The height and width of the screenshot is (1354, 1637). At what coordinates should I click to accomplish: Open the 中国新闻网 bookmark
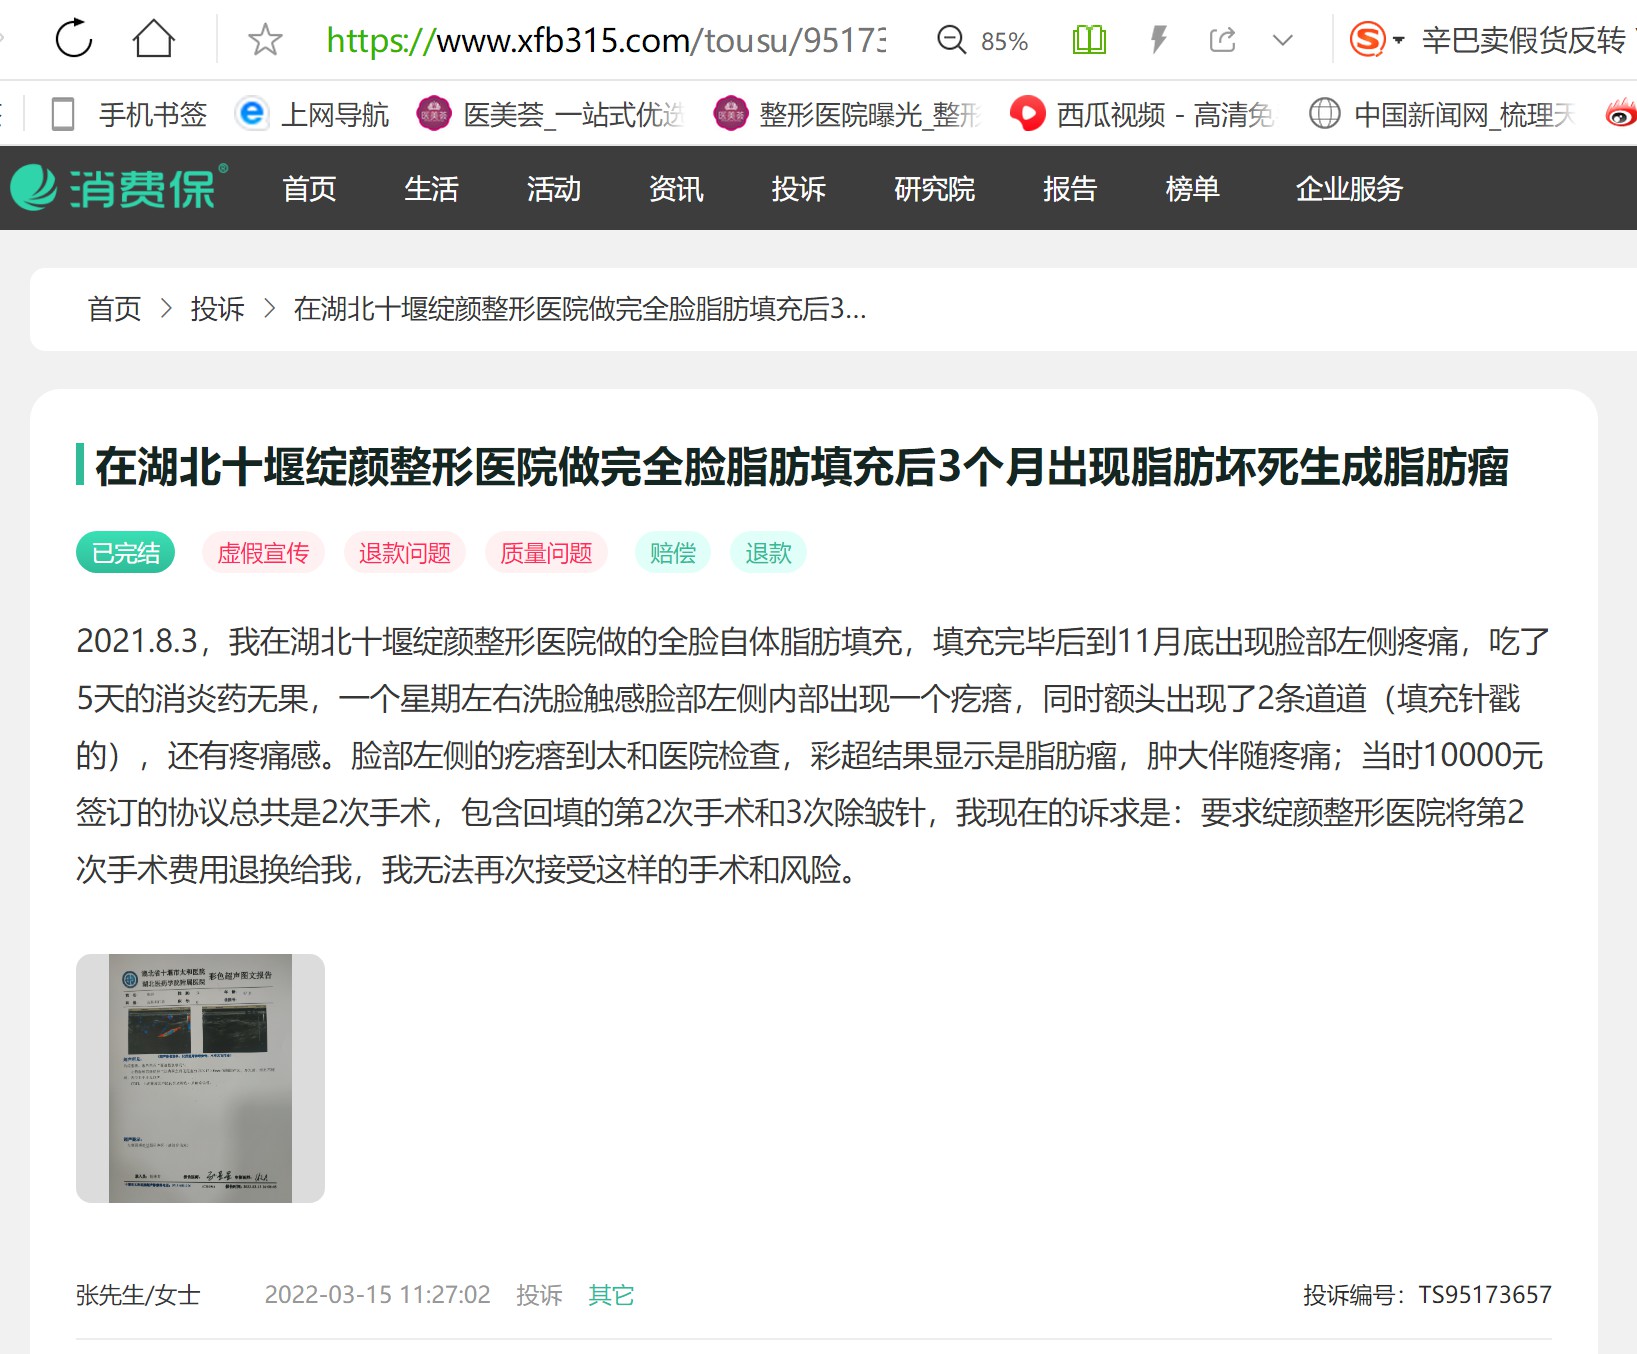click(1441, 115)
